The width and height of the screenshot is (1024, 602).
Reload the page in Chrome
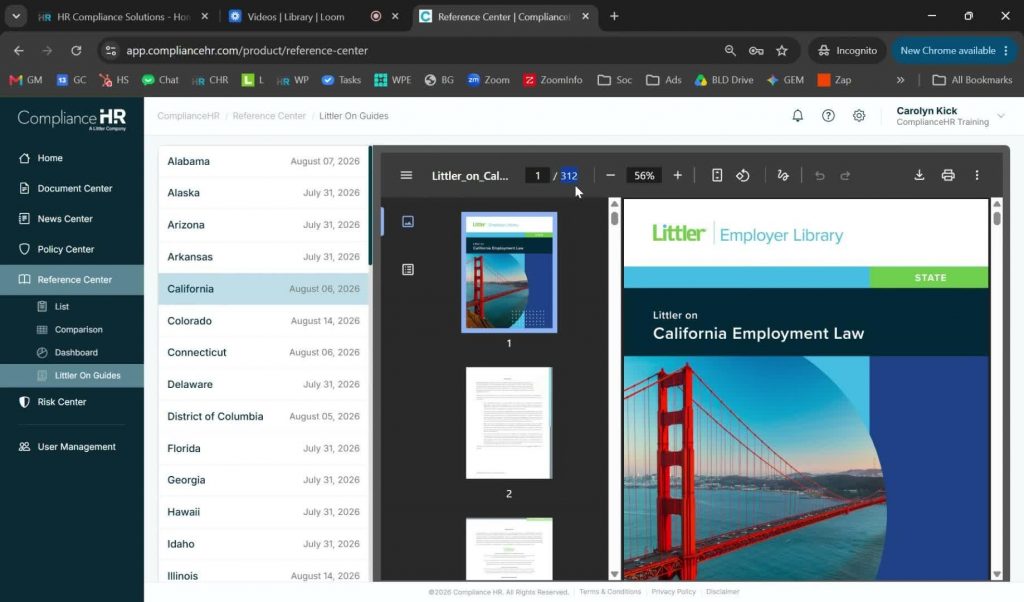tap(76, 50)
